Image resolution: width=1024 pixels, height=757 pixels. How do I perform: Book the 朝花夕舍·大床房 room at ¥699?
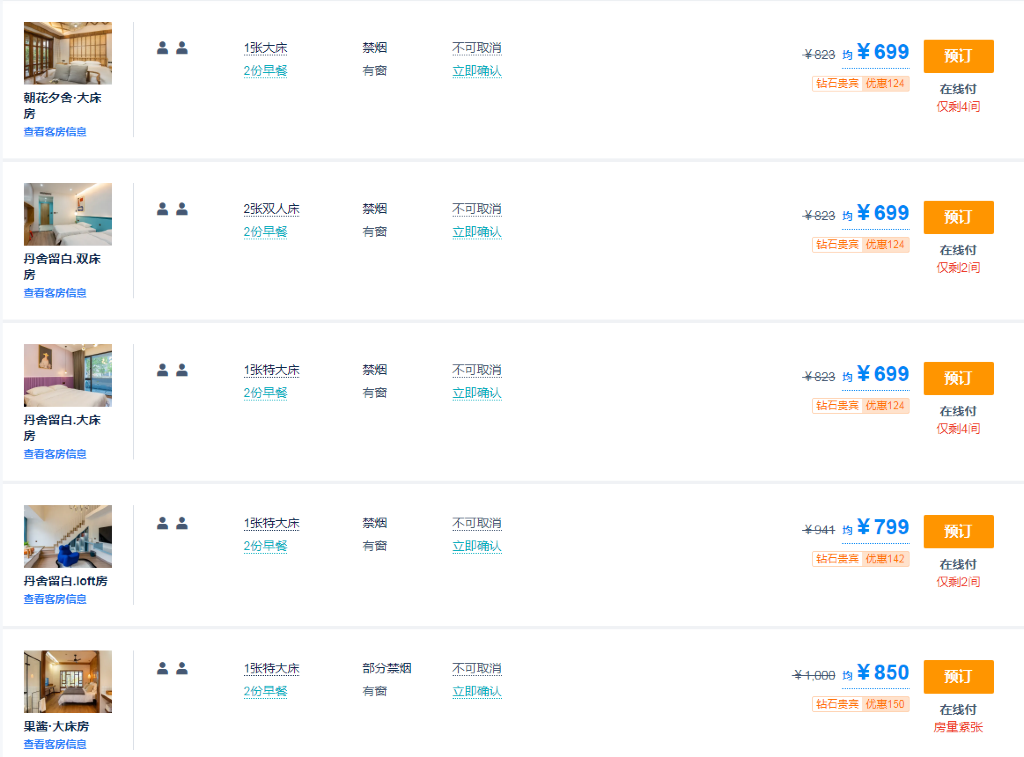958,56
